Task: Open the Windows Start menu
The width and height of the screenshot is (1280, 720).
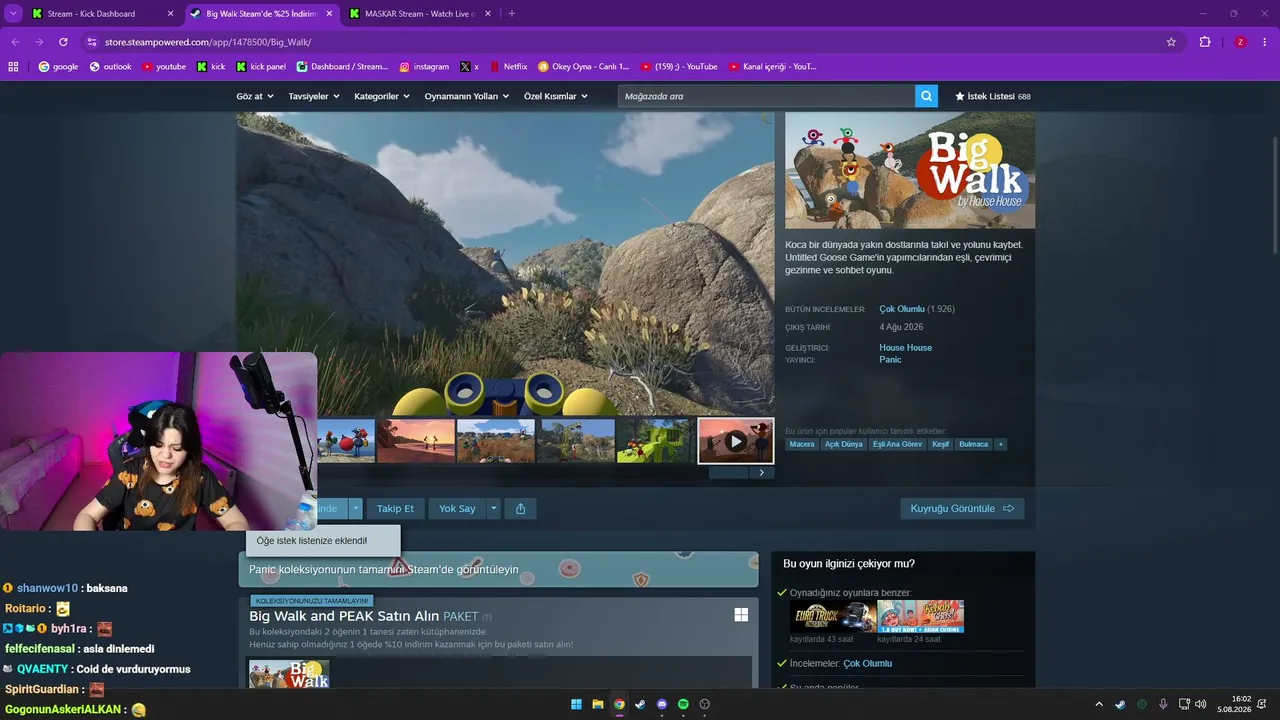Action: (577, 705)
